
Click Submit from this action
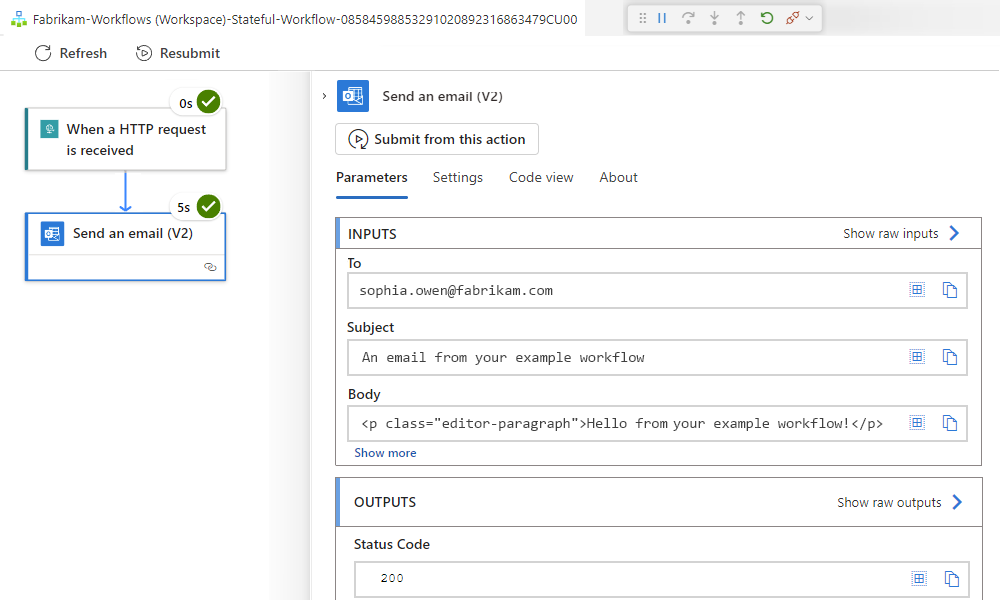pos(436,139)
